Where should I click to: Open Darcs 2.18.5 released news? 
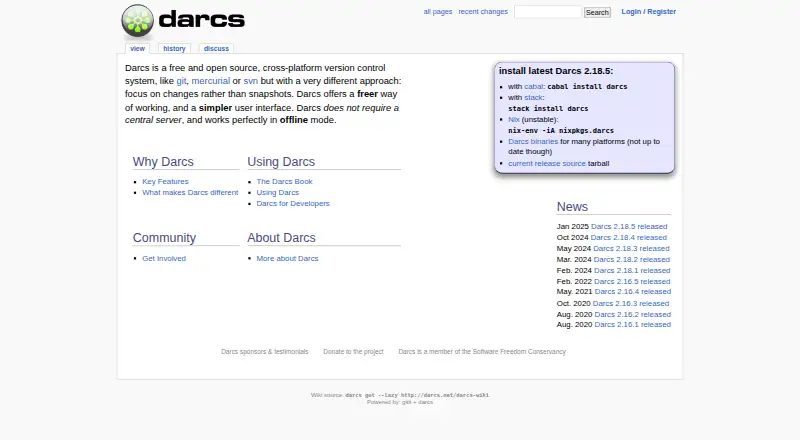tap(629, 227)
